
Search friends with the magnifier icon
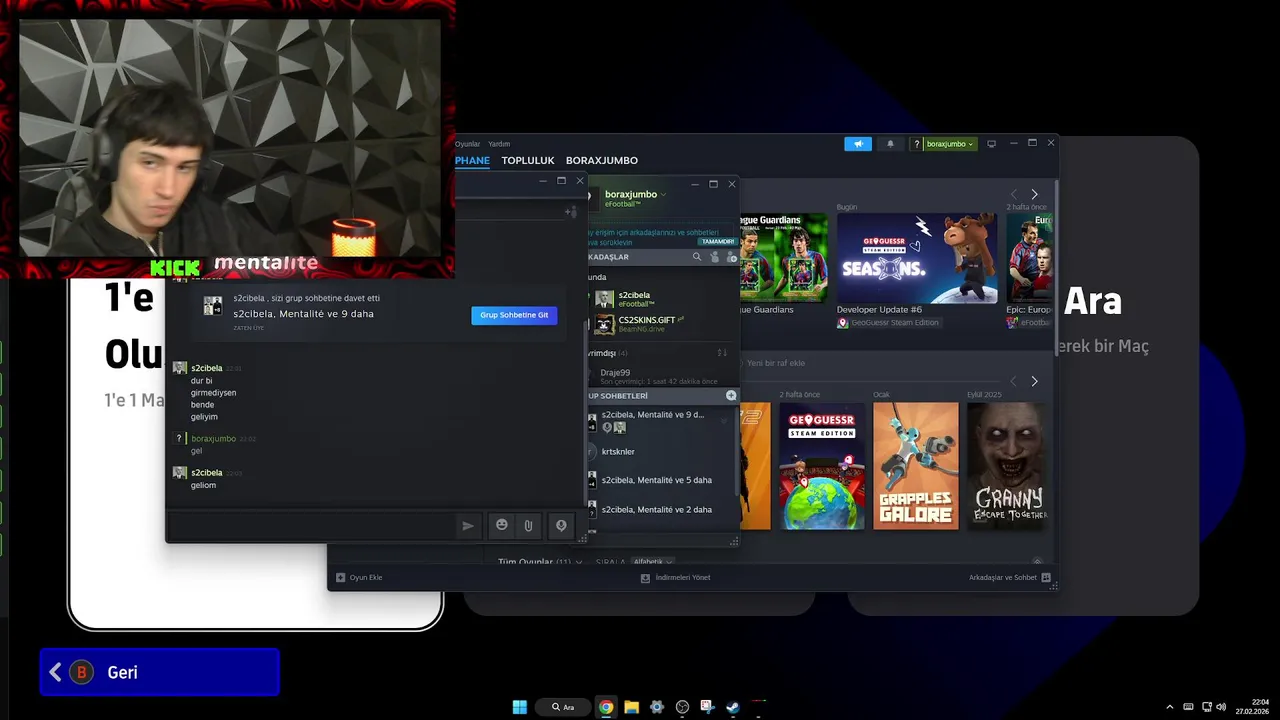[x=697, y=257]
